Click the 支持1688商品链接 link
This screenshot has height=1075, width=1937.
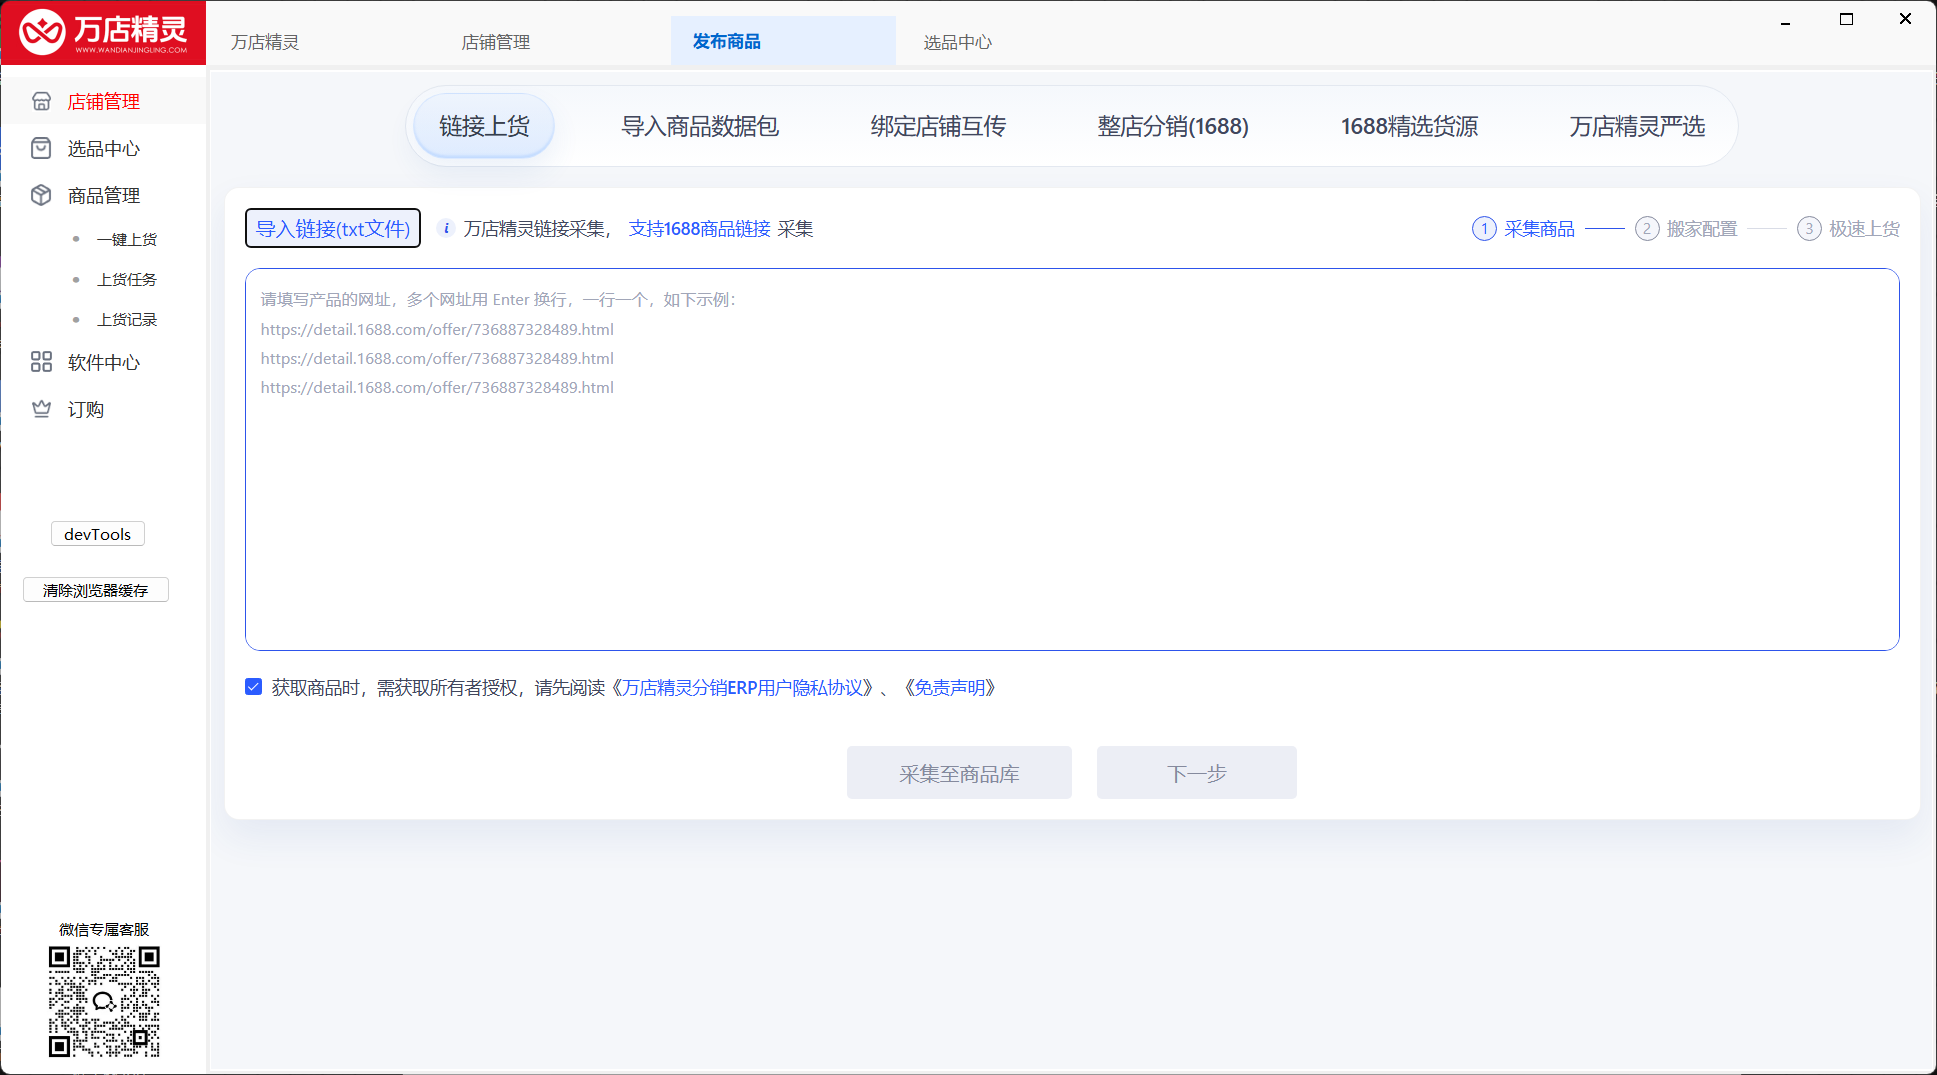(x=700, y=228)
